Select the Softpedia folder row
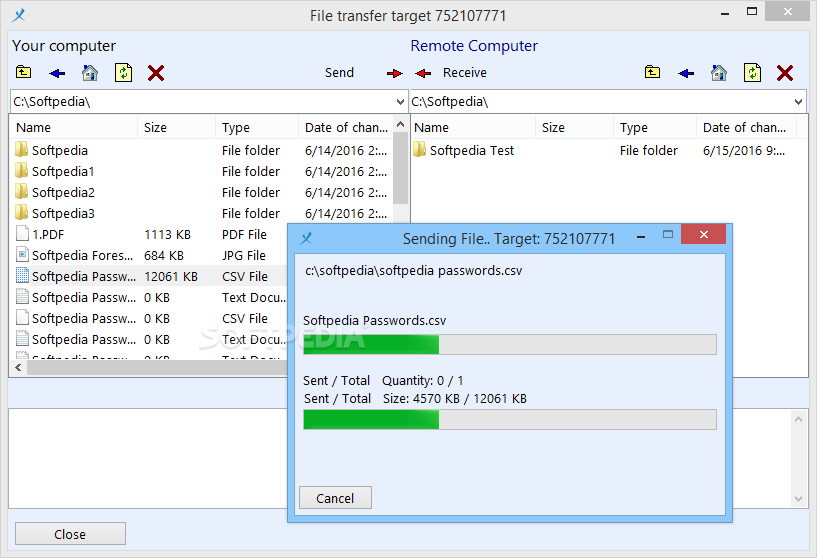This screenshot has width=817, height=558. tap(202, 150)
